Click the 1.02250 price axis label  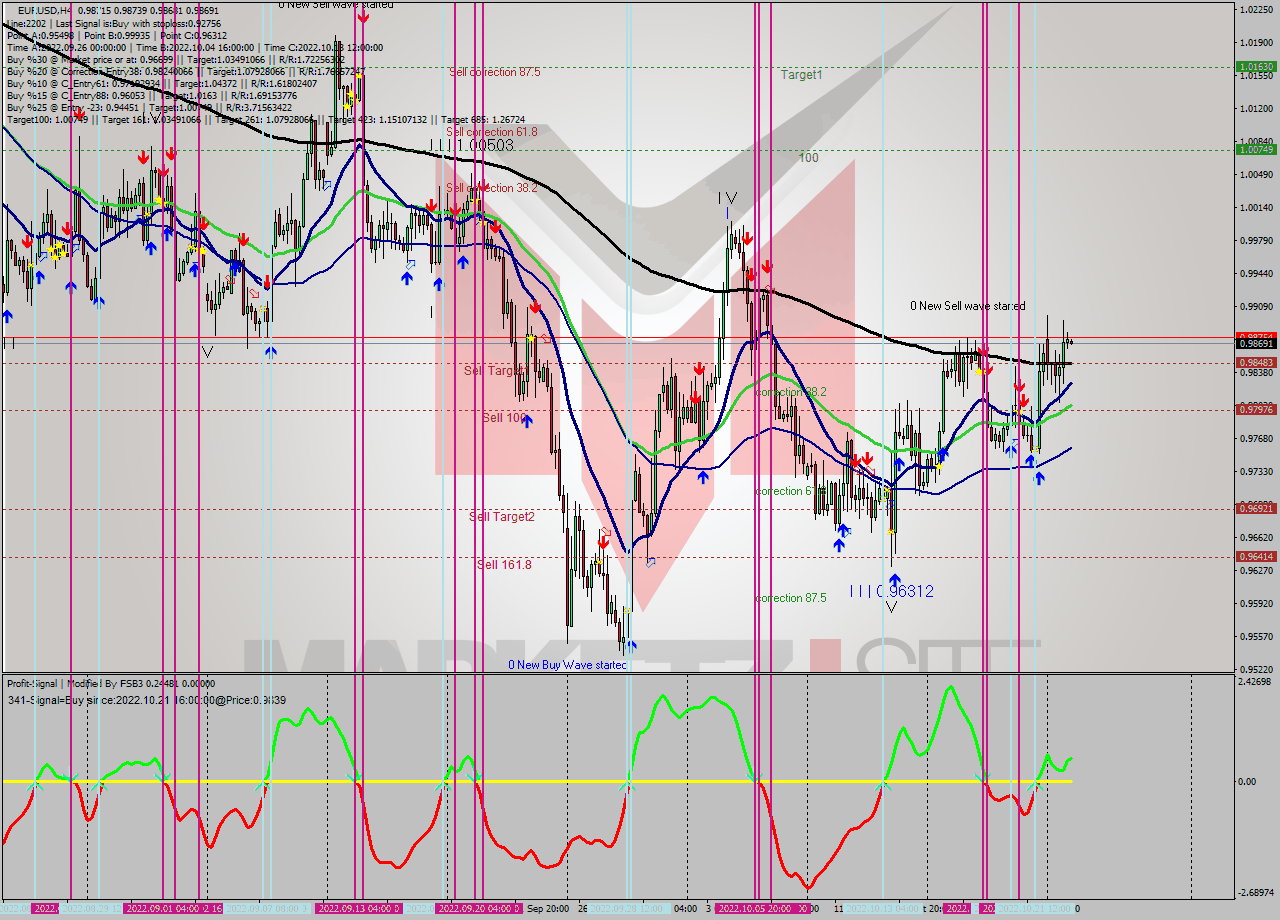tap(1256, 10)
